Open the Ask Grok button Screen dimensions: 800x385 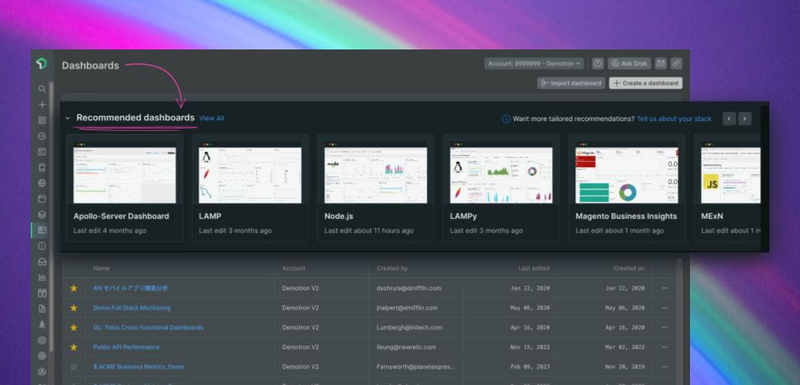point(629,64)
